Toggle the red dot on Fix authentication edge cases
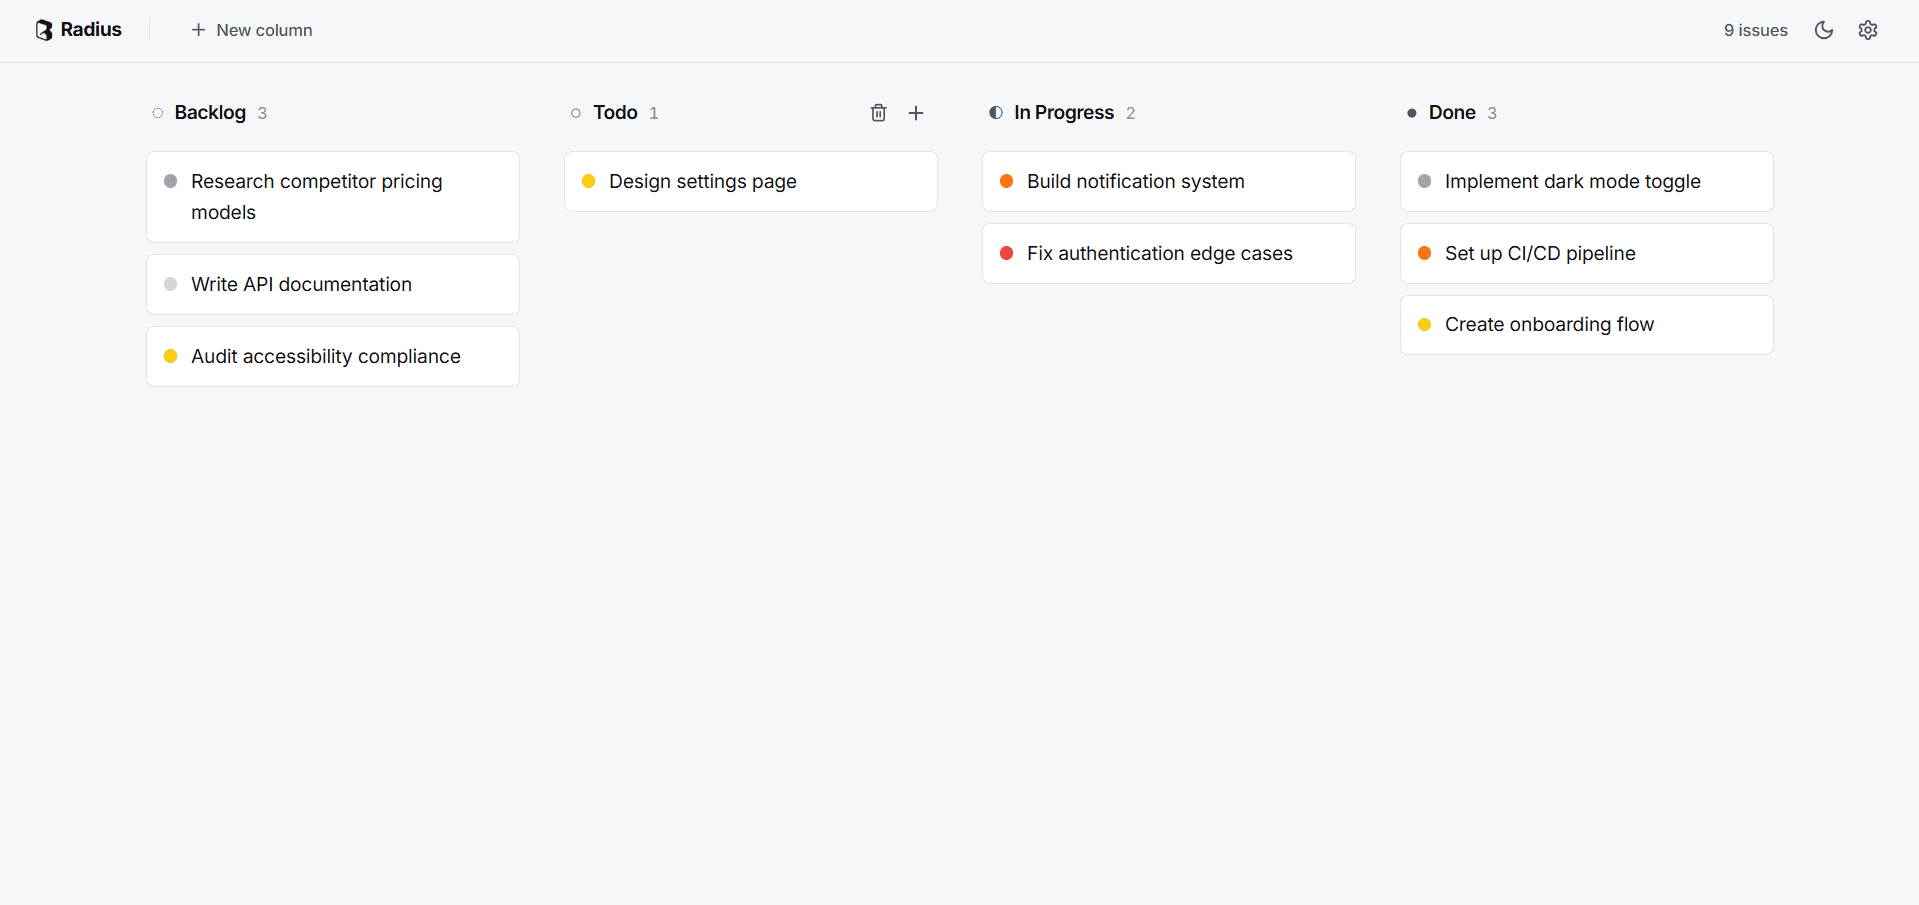Screen dimensions: 1919x905 tap(1007, 253)
